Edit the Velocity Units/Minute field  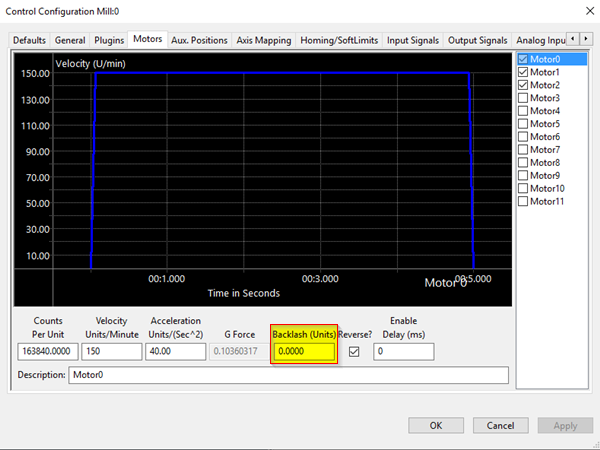[x=110, y=352]
